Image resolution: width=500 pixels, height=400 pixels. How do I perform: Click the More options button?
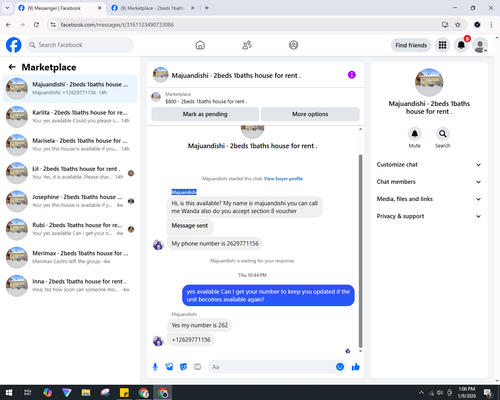(310, 114)
